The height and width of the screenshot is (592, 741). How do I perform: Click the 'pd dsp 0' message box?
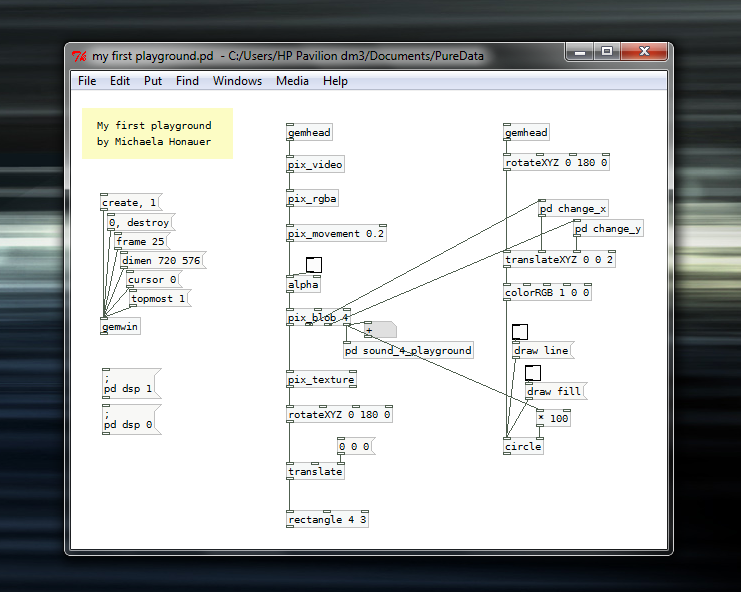128,420
